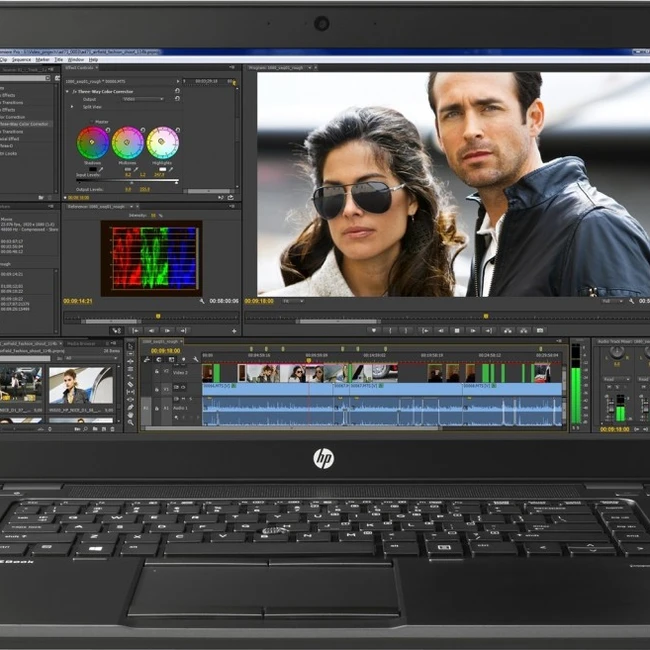
Task: Mute the Audio 1 track in timeline
Action: (x=183, y=399)
